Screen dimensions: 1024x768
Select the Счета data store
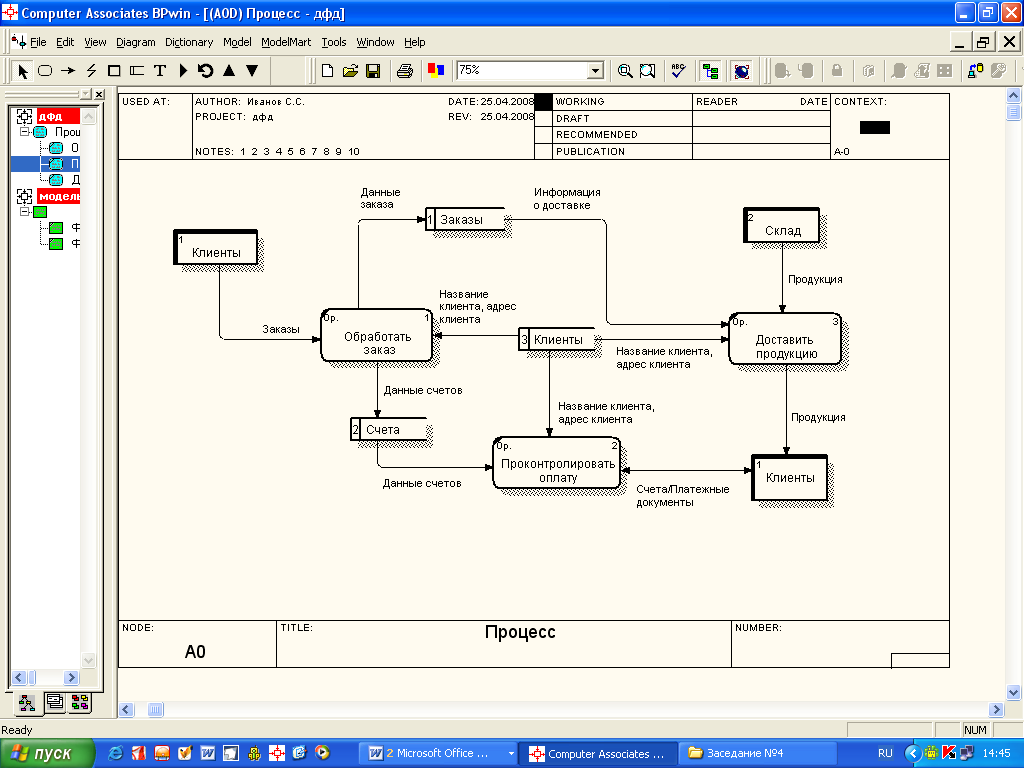click(x=389, y=429)
